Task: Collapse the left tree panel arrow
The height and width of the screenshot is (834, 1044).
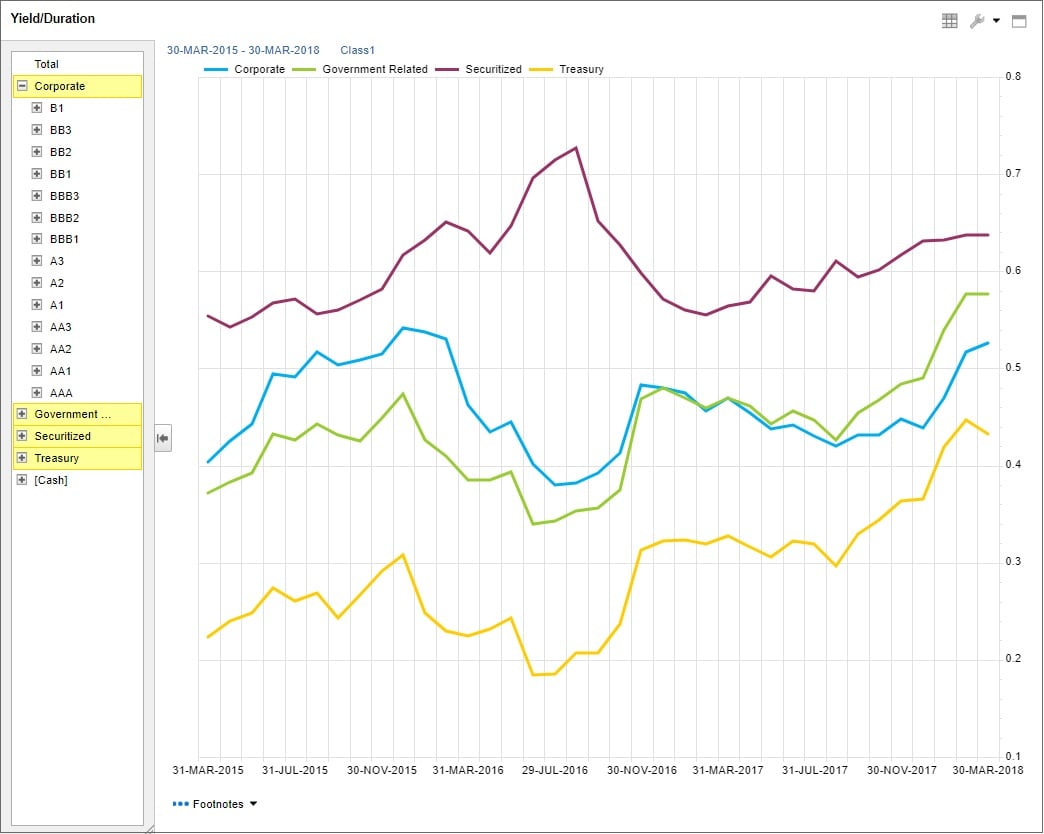Action: [163, 438]
